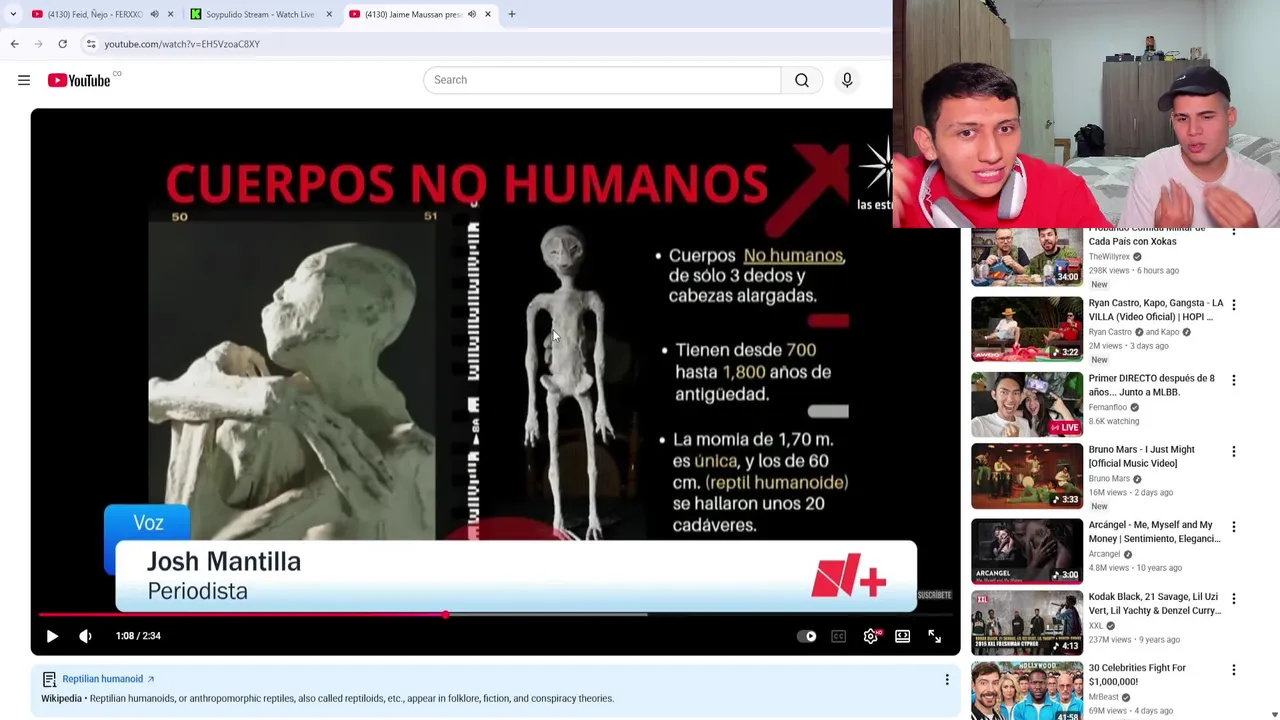Open Primer DIRECTO después de 8 años title
This screenshot has height=720, width=1280.
tap(1152, 385)
